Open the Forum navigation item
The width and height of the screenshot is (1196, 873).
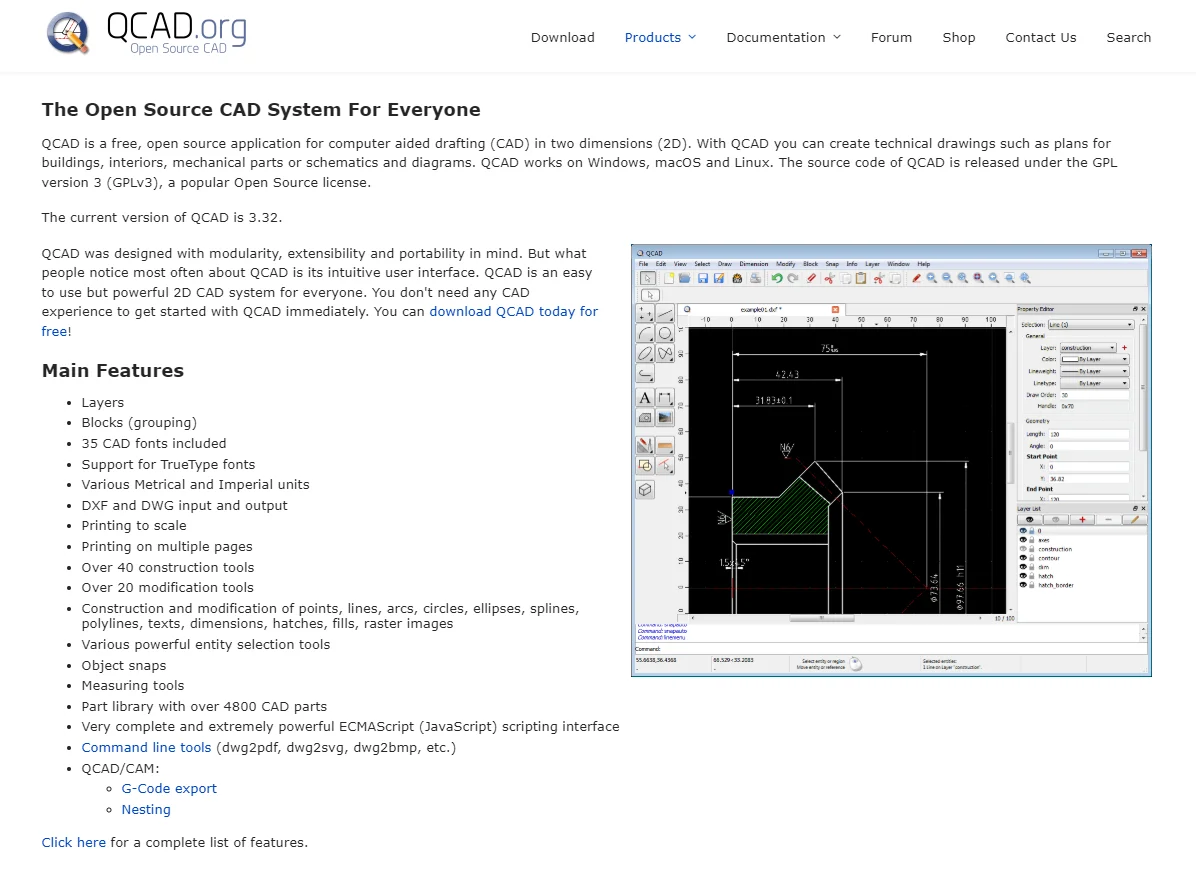tap(891, 37)
